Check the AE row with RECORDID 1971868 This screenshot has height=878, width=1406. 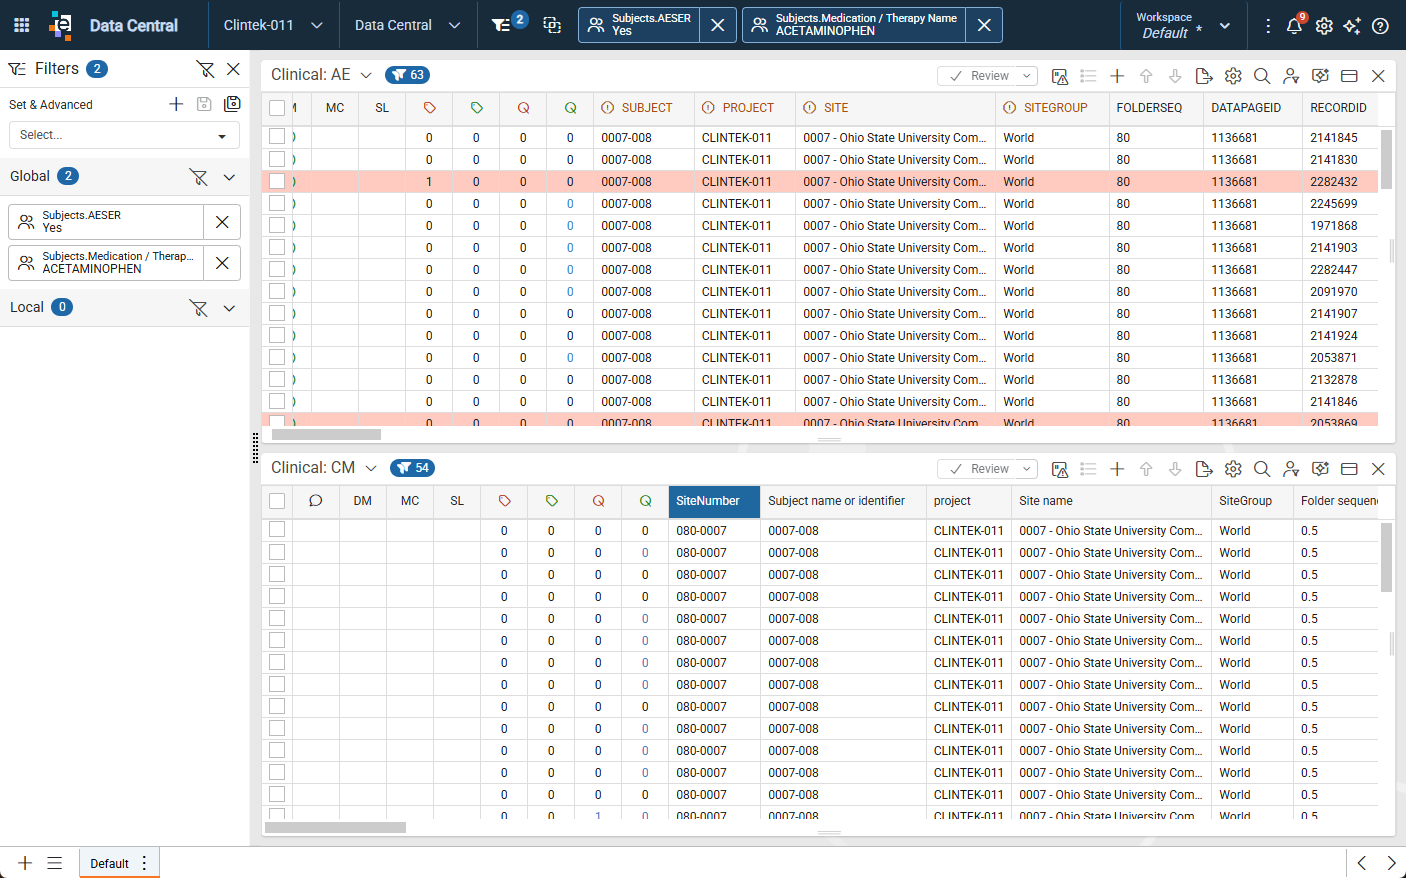(277, 225)
